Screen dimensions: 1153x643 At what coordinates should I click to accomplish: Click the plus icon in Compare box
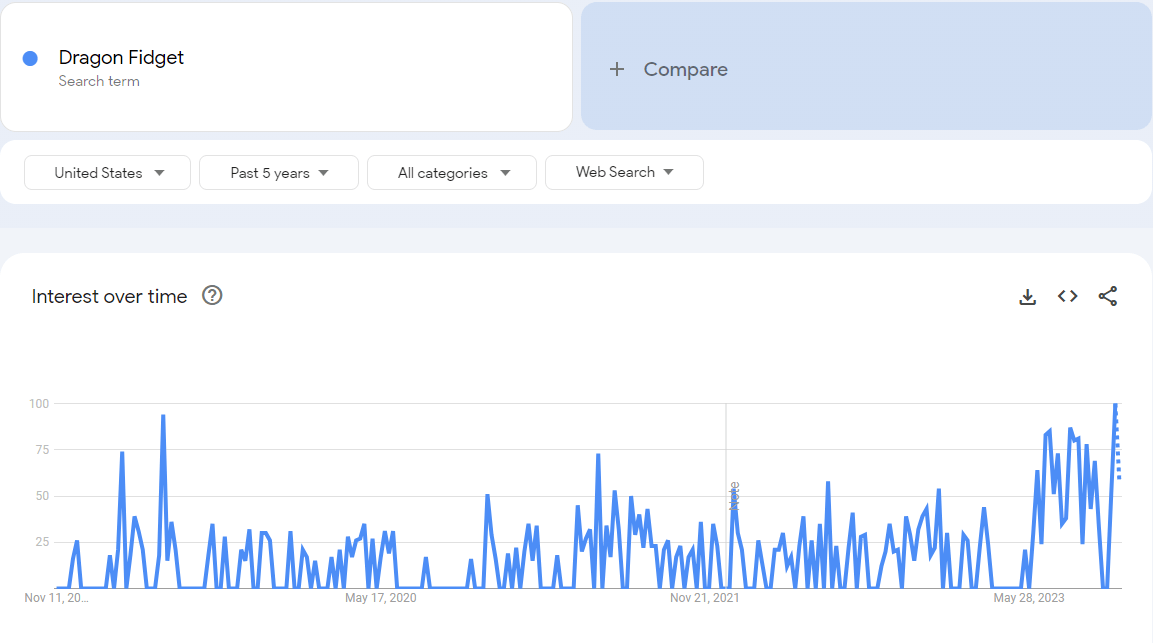click(617, 69)
